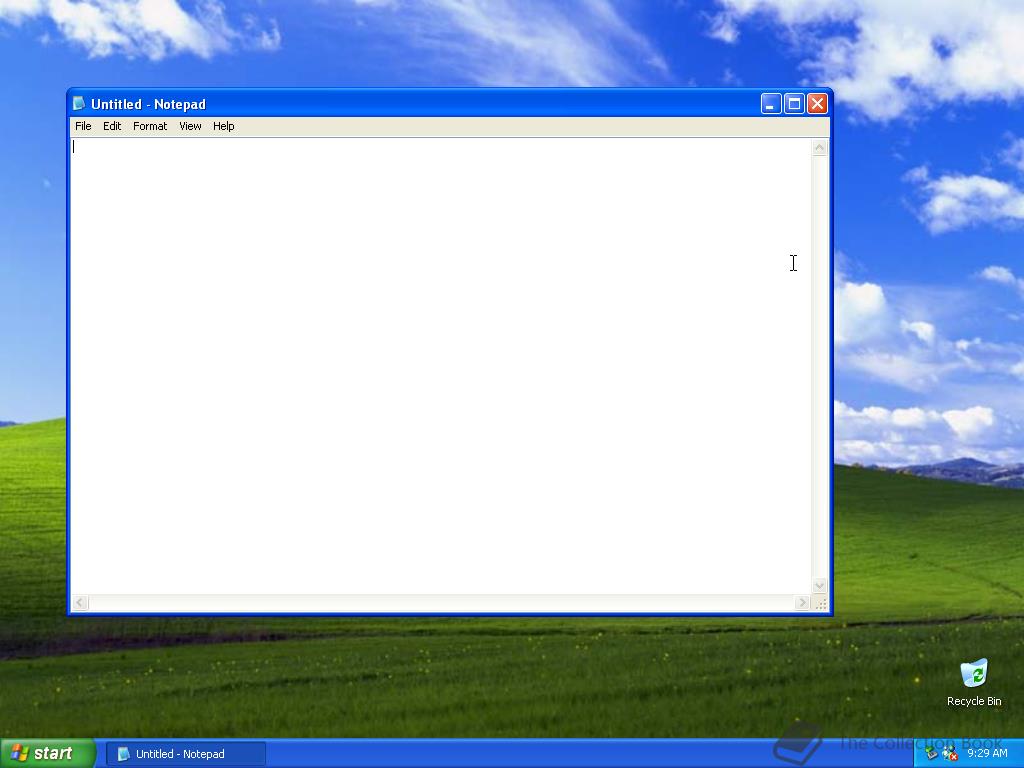
Task: Open the File menu in Notepad
Action: (83, 126)
